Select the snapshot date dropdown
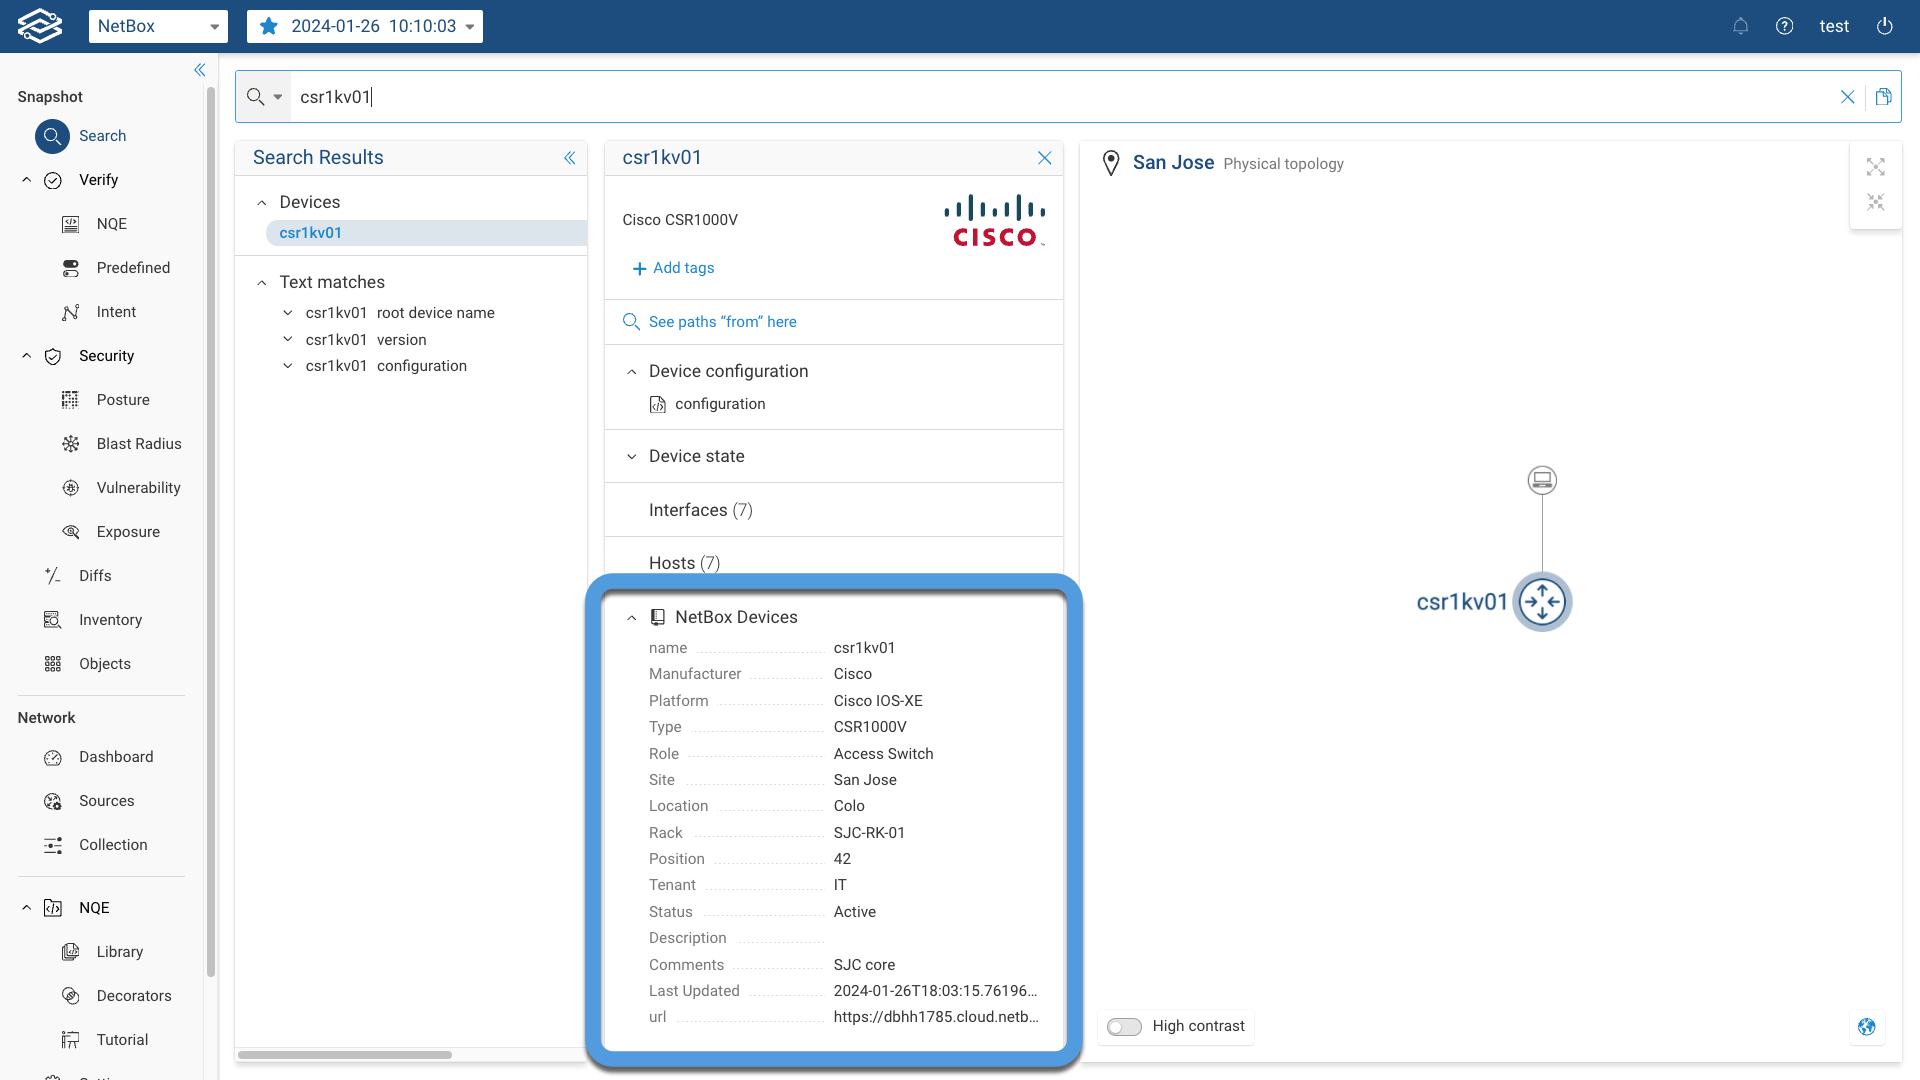 pyautogui.click(x=367, y=26)
